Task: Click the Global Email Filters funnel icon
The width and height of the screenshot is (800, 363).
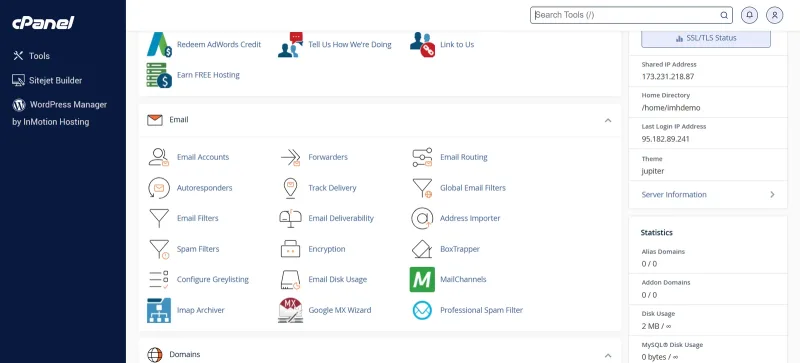Action: (422, 188)
